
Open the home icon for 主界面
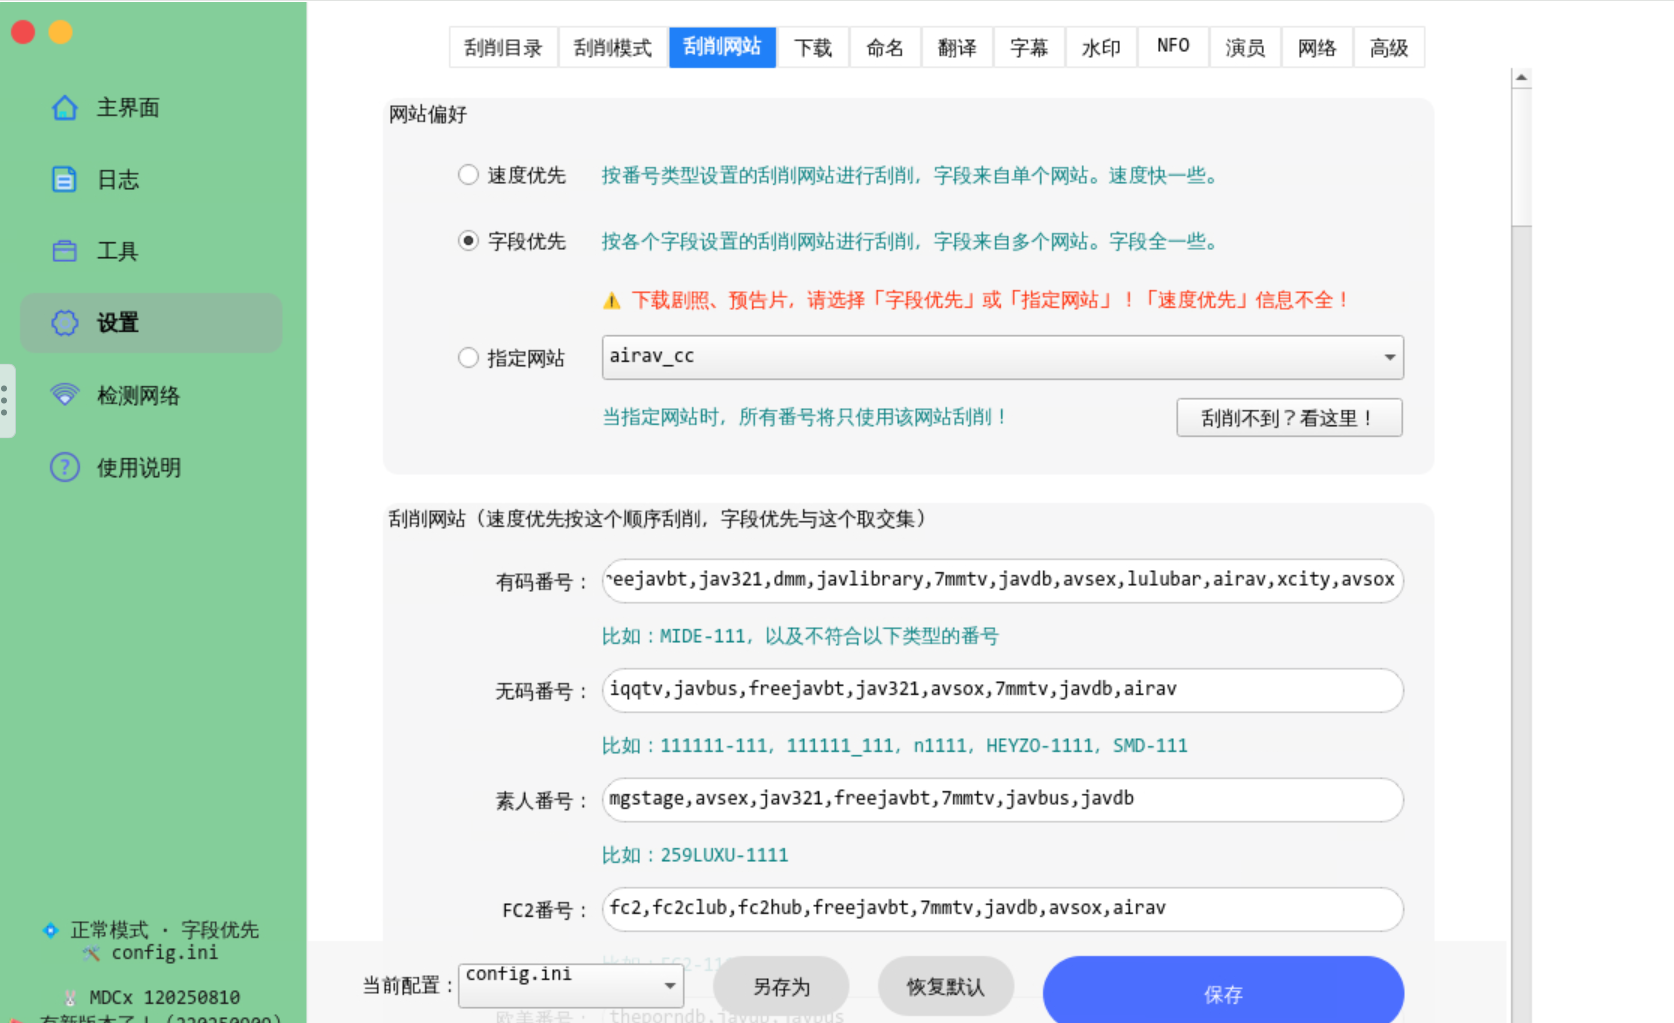[65, 107]
